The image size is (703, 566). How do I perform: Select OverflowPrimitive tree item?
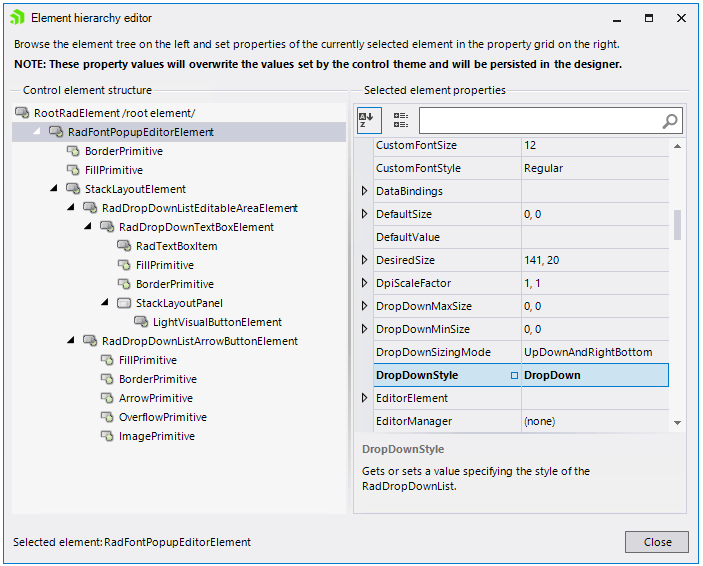163,417
